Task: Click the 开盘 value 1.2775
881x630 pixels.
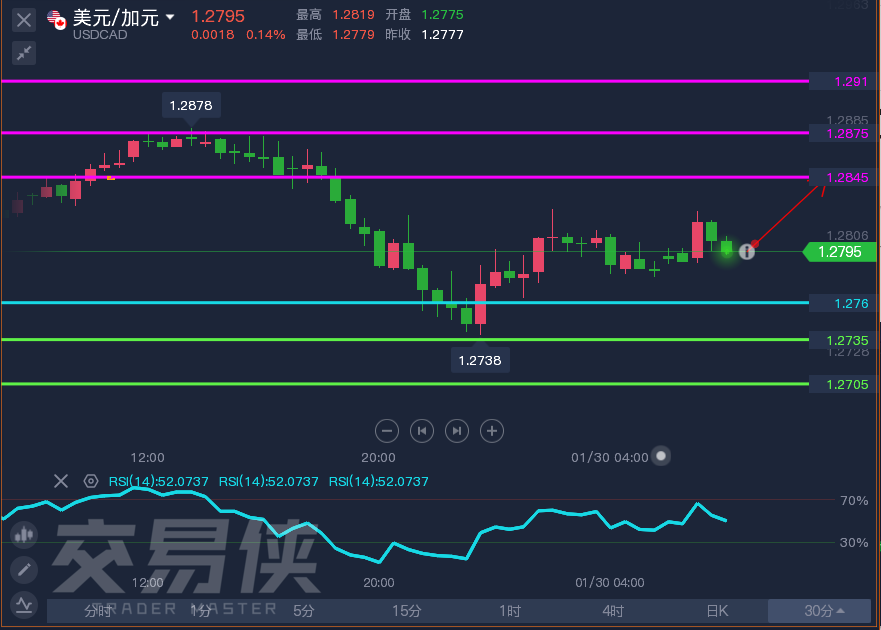Action: click(x=443, y=15)
